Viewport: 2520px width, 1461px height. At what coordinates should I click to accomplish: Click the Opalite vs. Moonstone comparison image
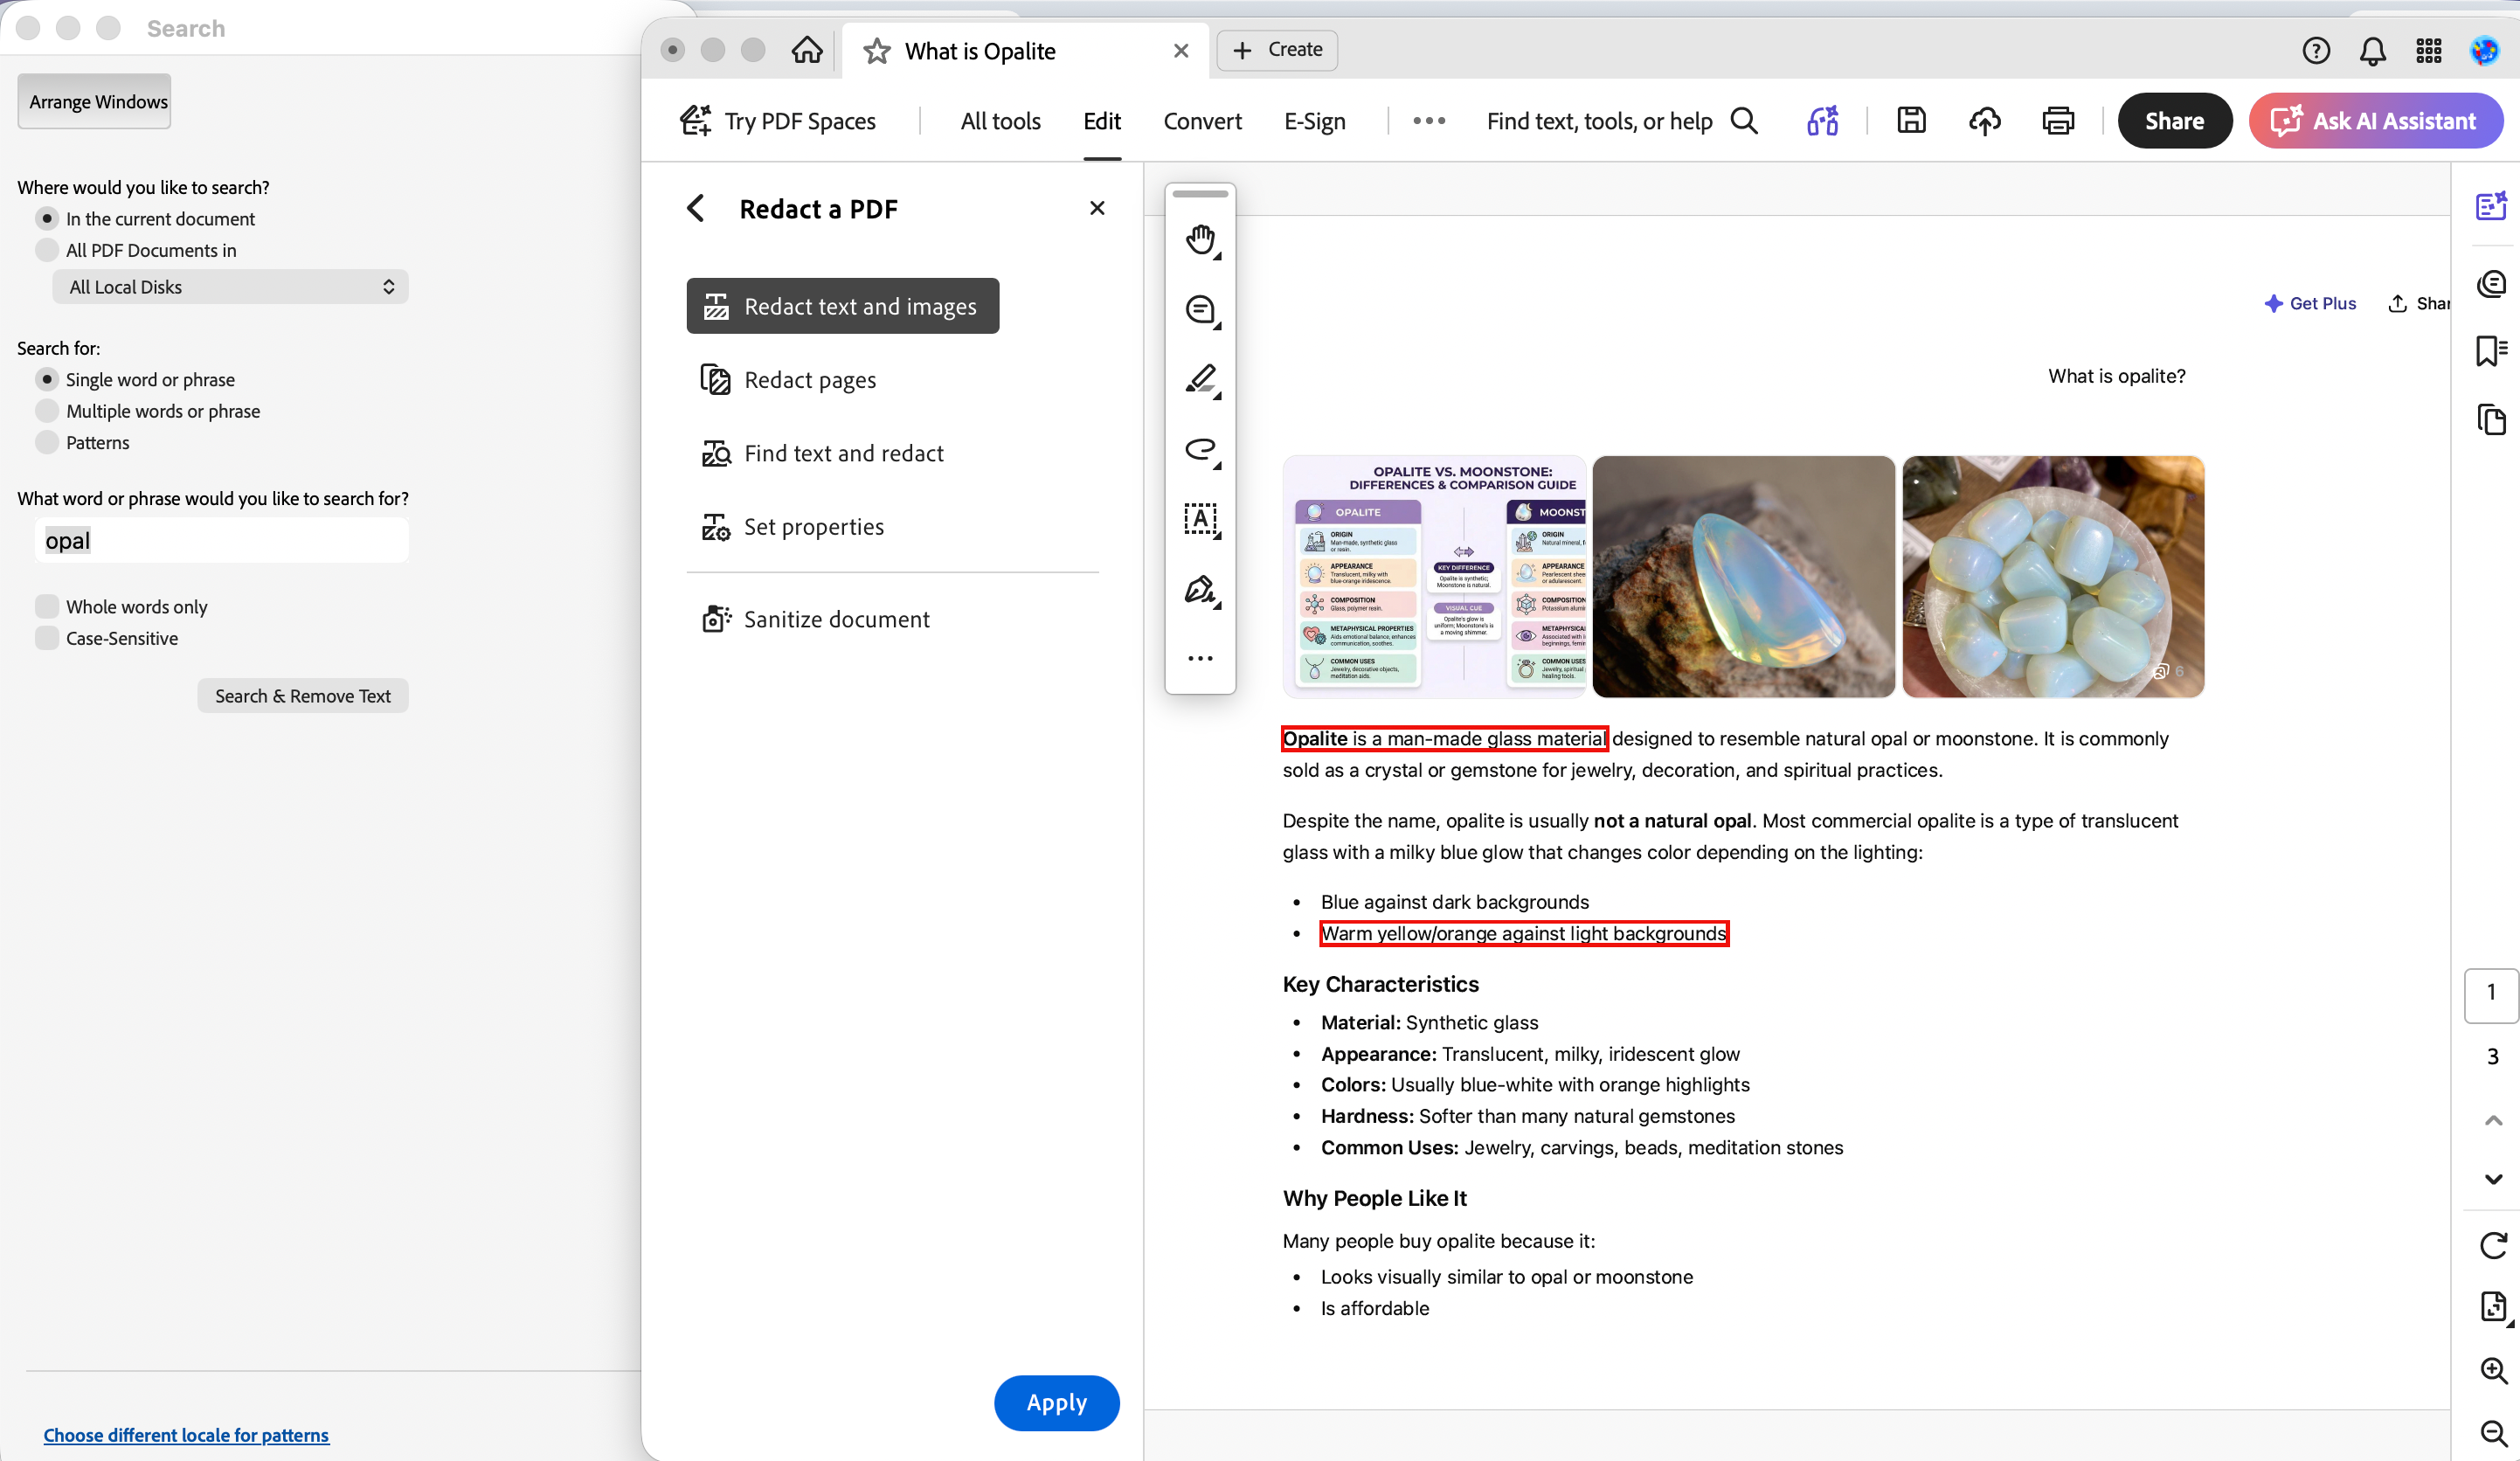tap(1434, 577)
